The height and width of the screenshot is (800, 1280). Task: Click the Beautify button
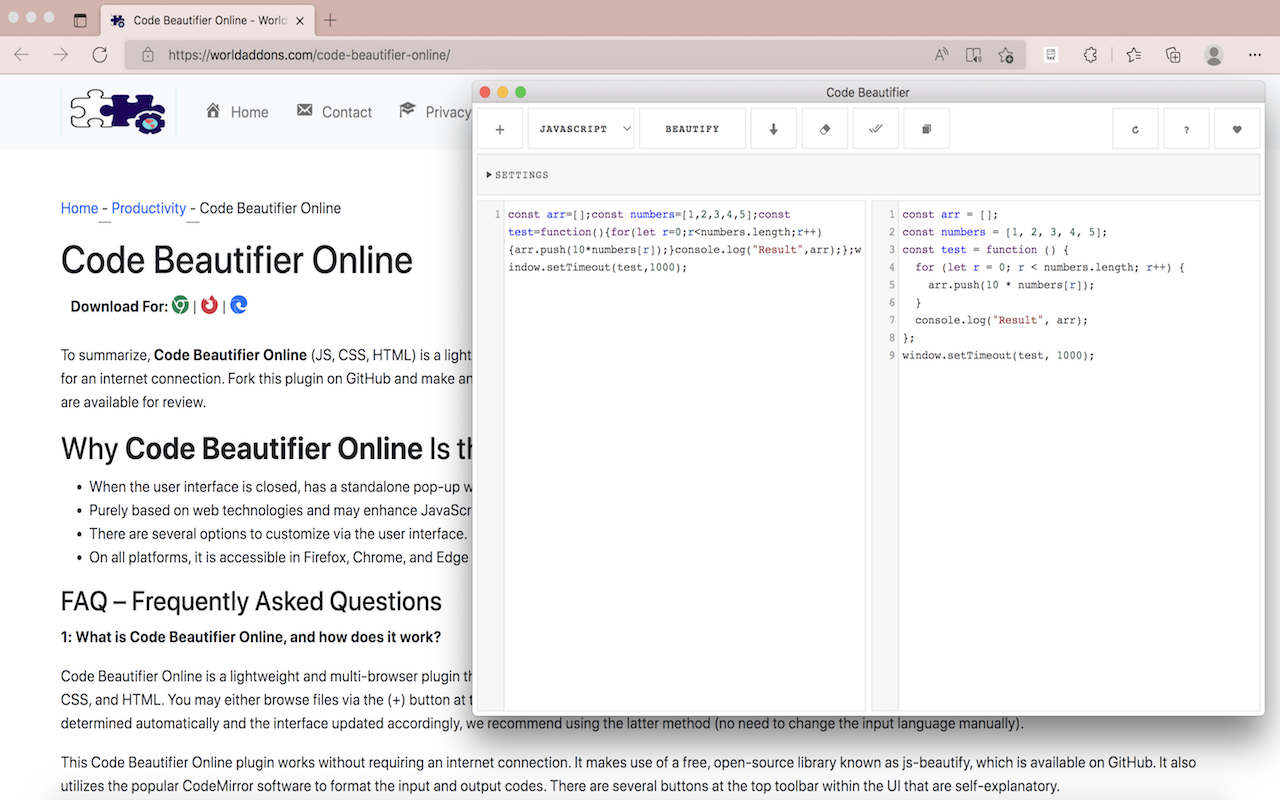[692, 129]
